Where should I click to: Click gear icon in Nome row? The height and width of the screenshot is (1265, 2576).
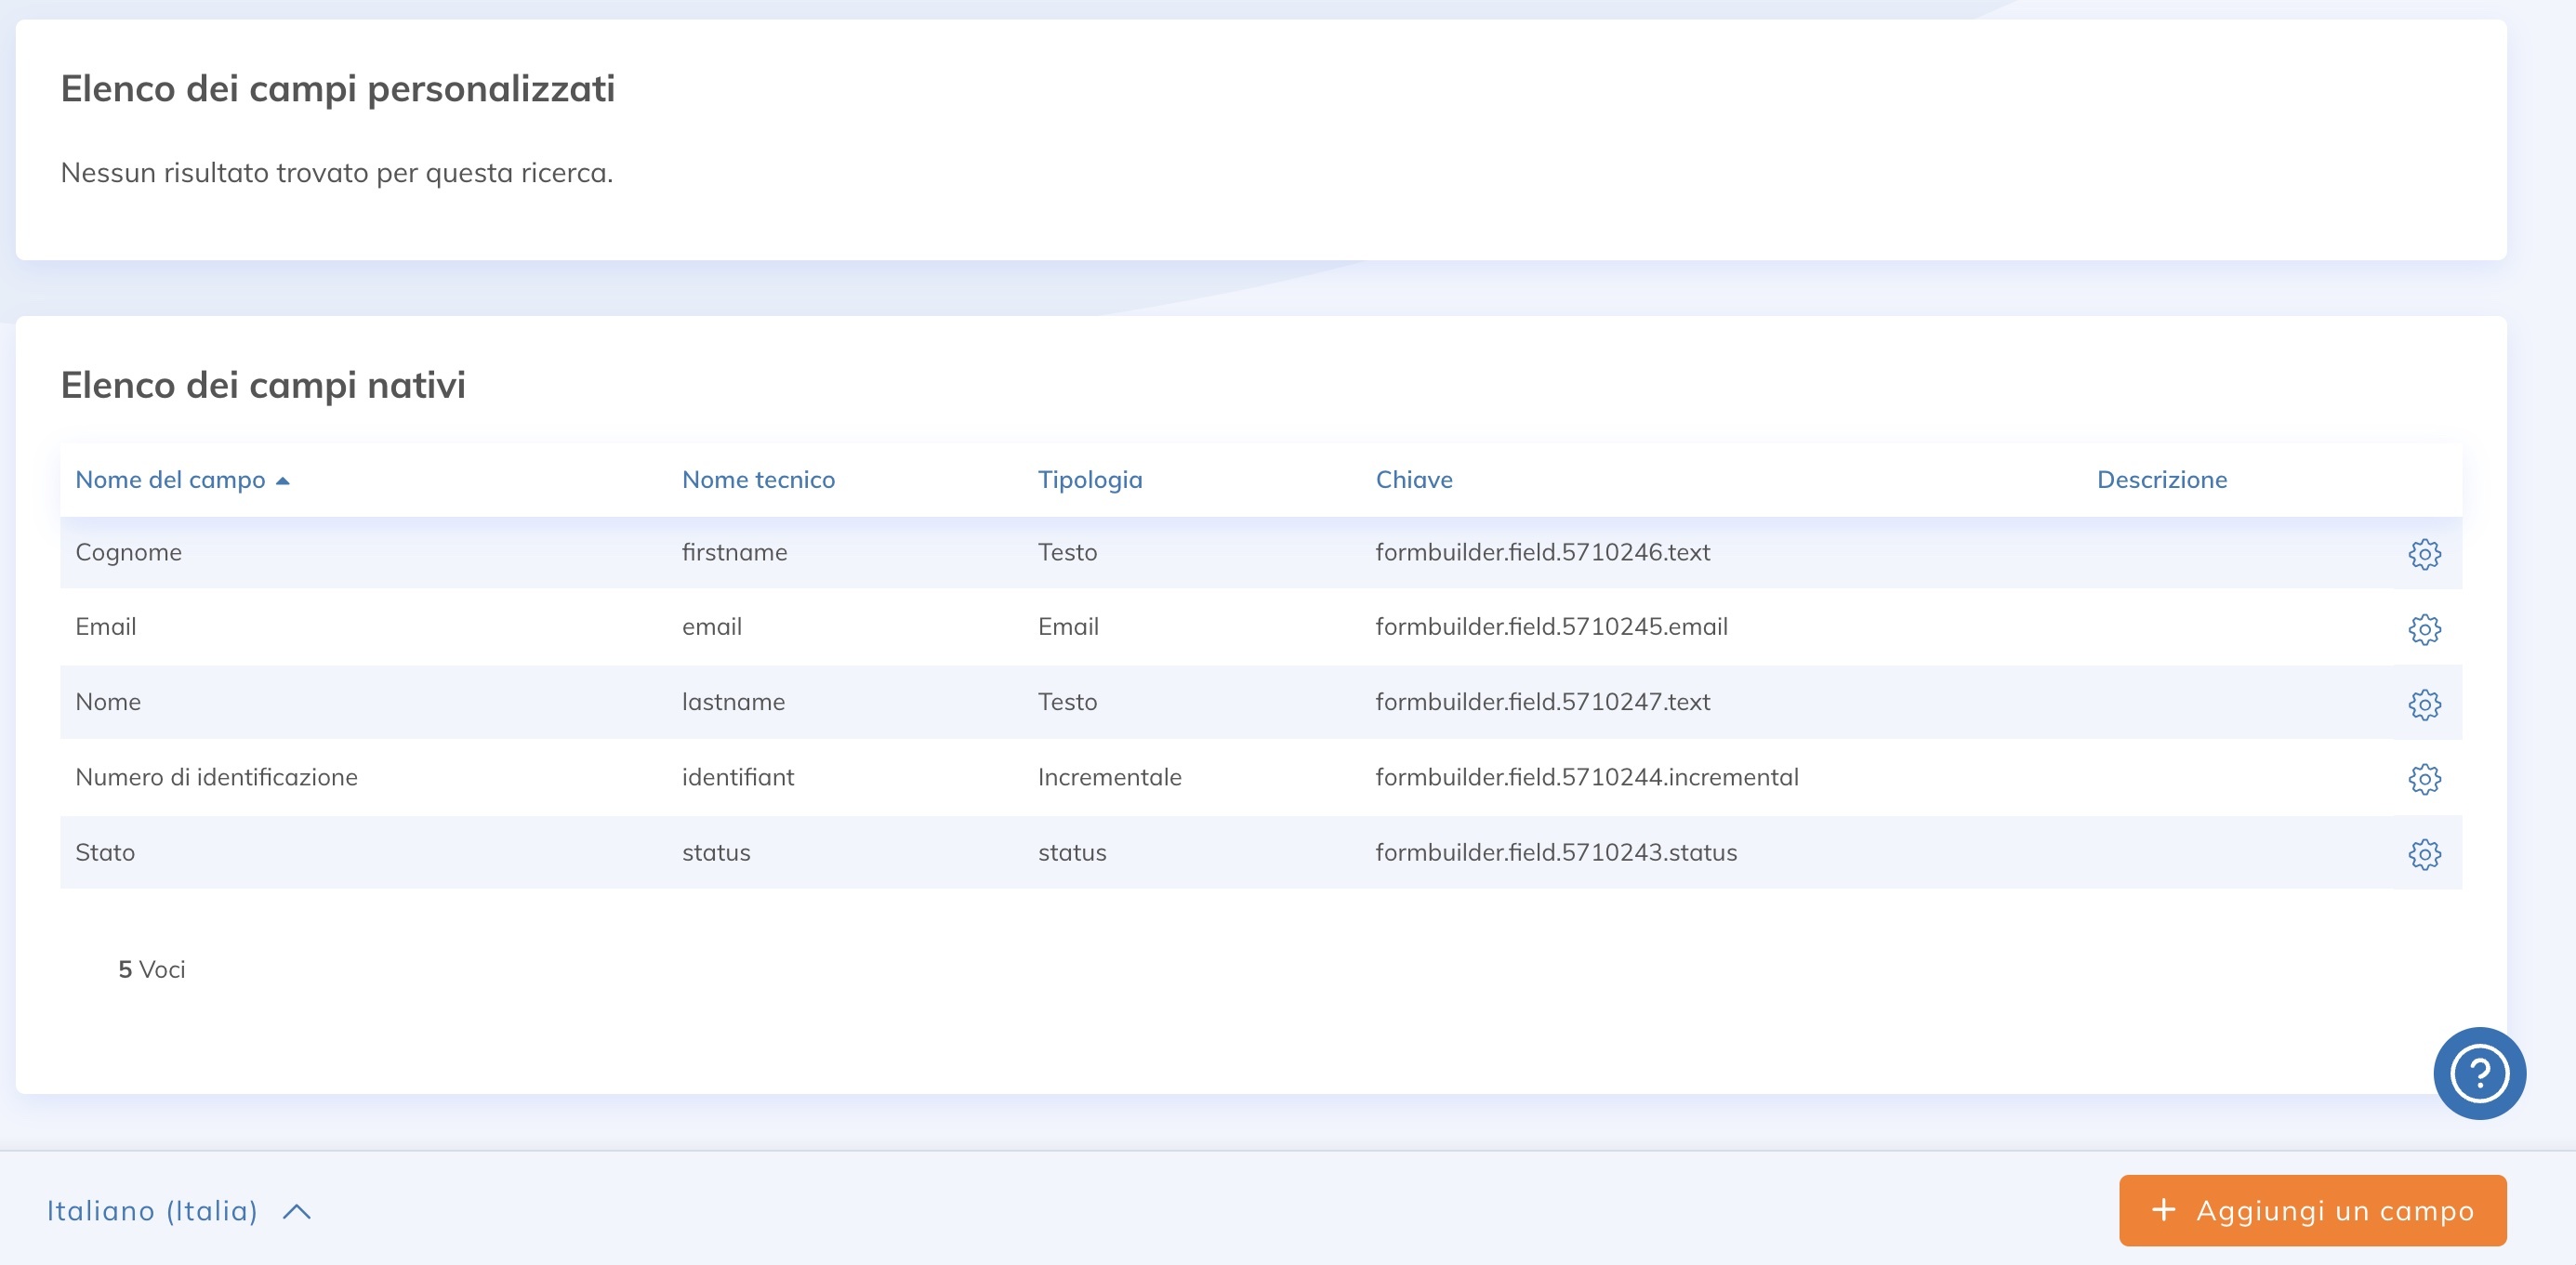coord(2424,704)
